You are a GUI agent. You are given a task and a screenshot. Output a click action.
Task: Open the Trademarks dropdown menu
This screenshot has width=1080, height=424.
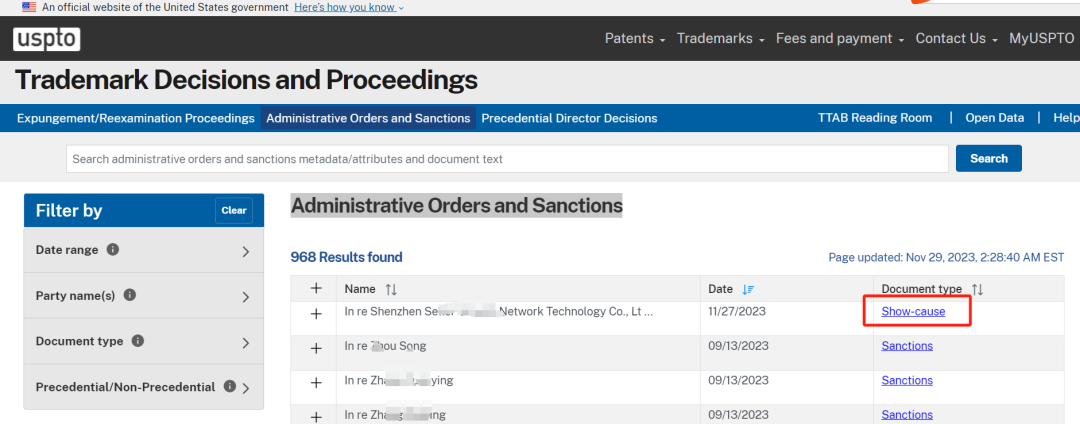coord(720,39)
